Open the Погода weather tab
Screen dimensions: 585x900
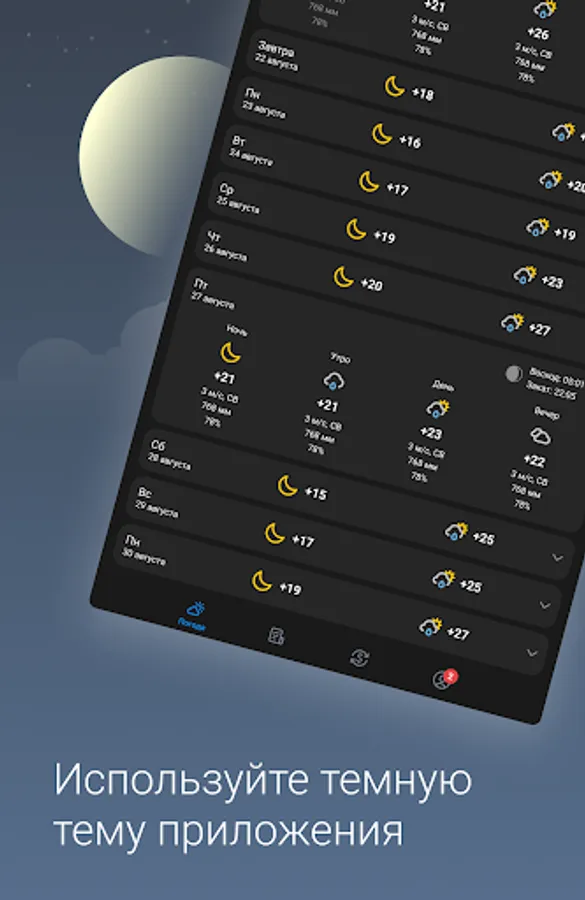[x=193, y=616]
